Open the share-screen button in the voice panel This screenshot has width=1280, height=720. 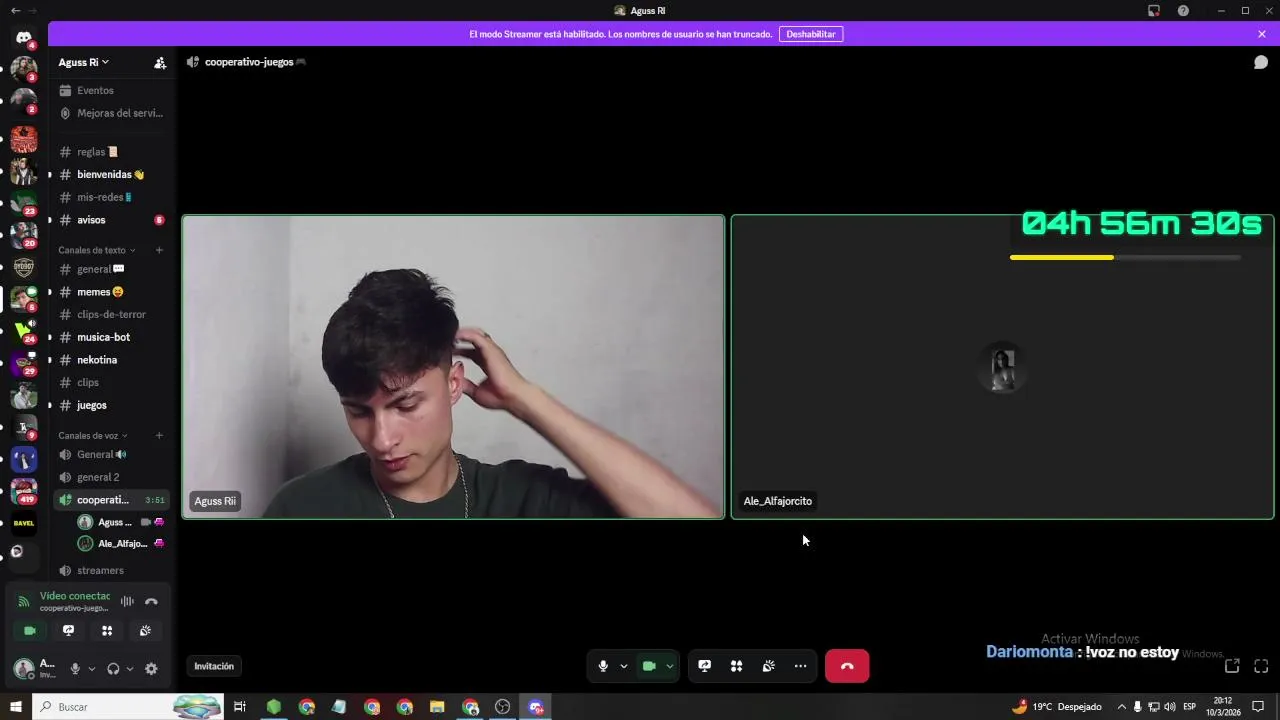[x=68, y=630]
